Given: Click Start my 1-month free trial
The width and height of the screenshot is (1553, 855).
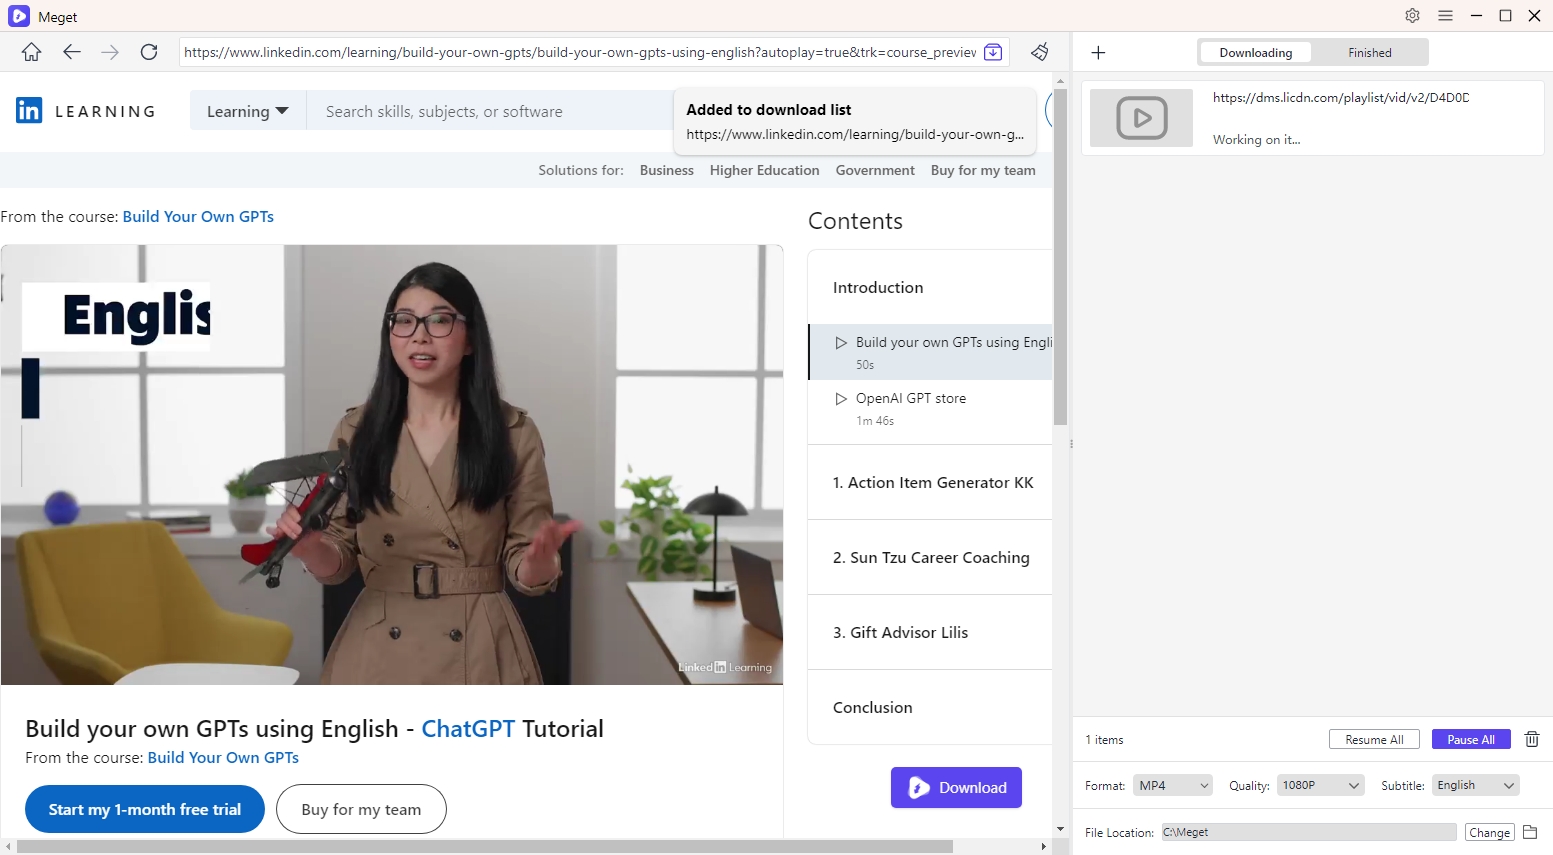Looking at the screenshot, I should (x=145, y=809).
